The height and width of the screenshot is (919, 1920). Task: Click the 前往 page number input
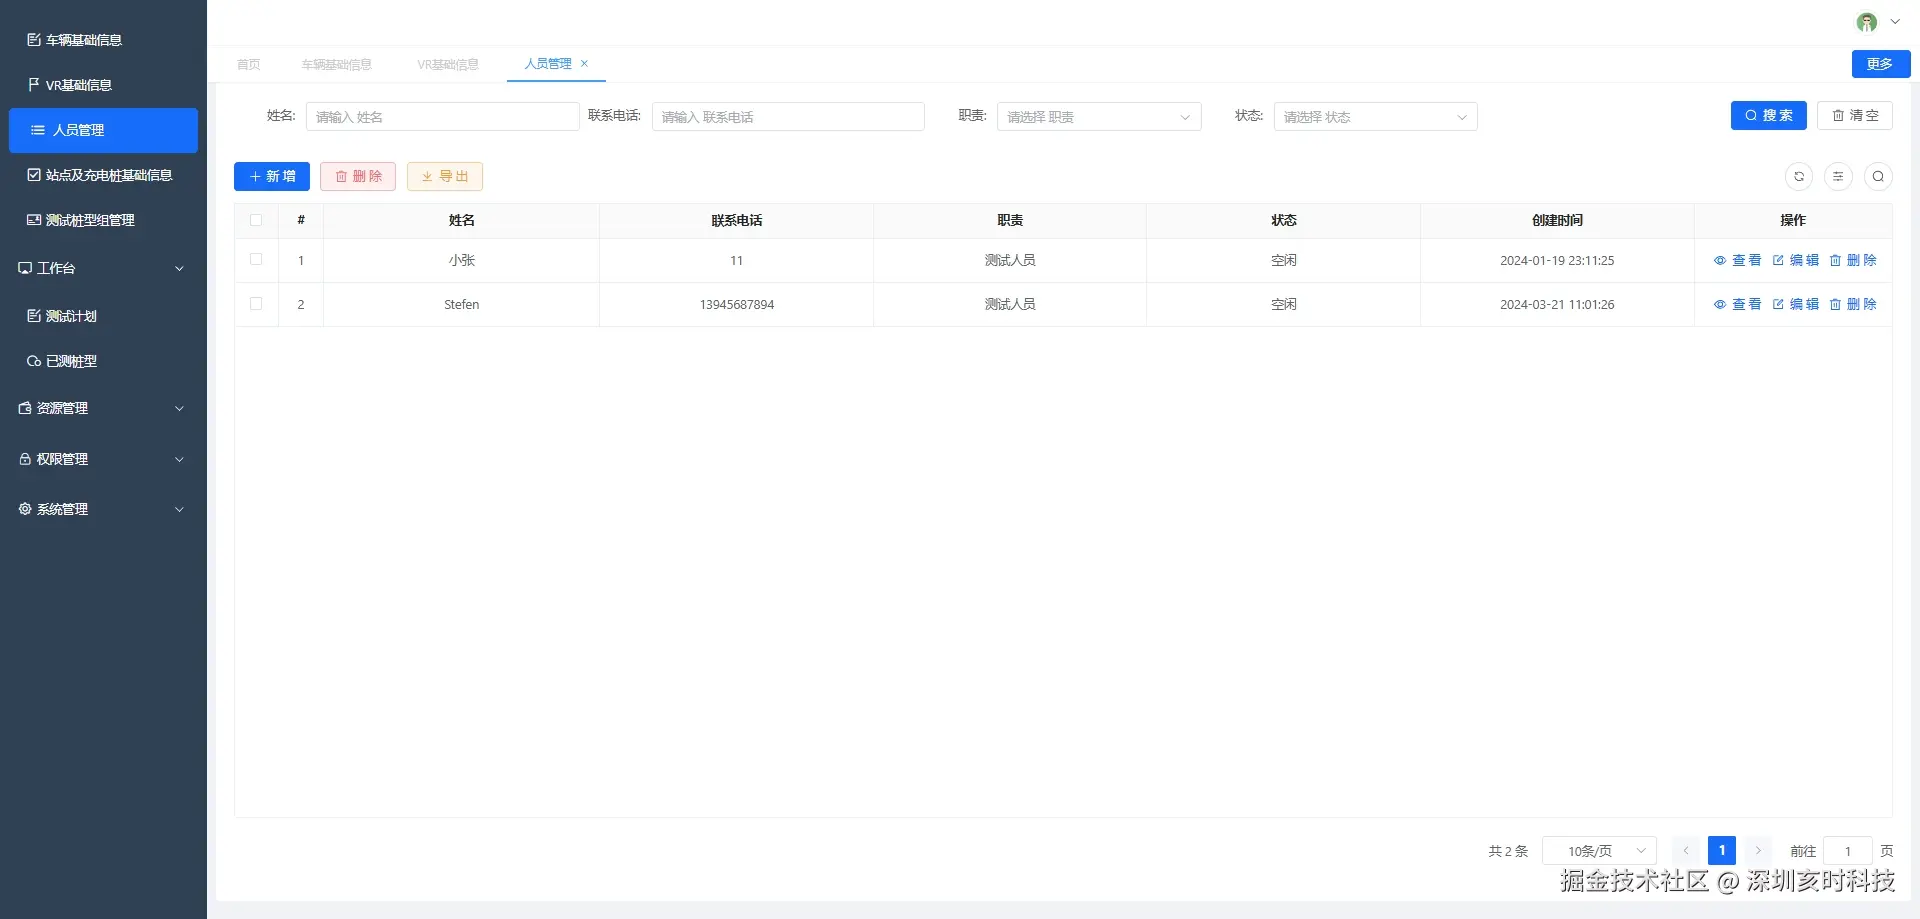[1848, 851]
